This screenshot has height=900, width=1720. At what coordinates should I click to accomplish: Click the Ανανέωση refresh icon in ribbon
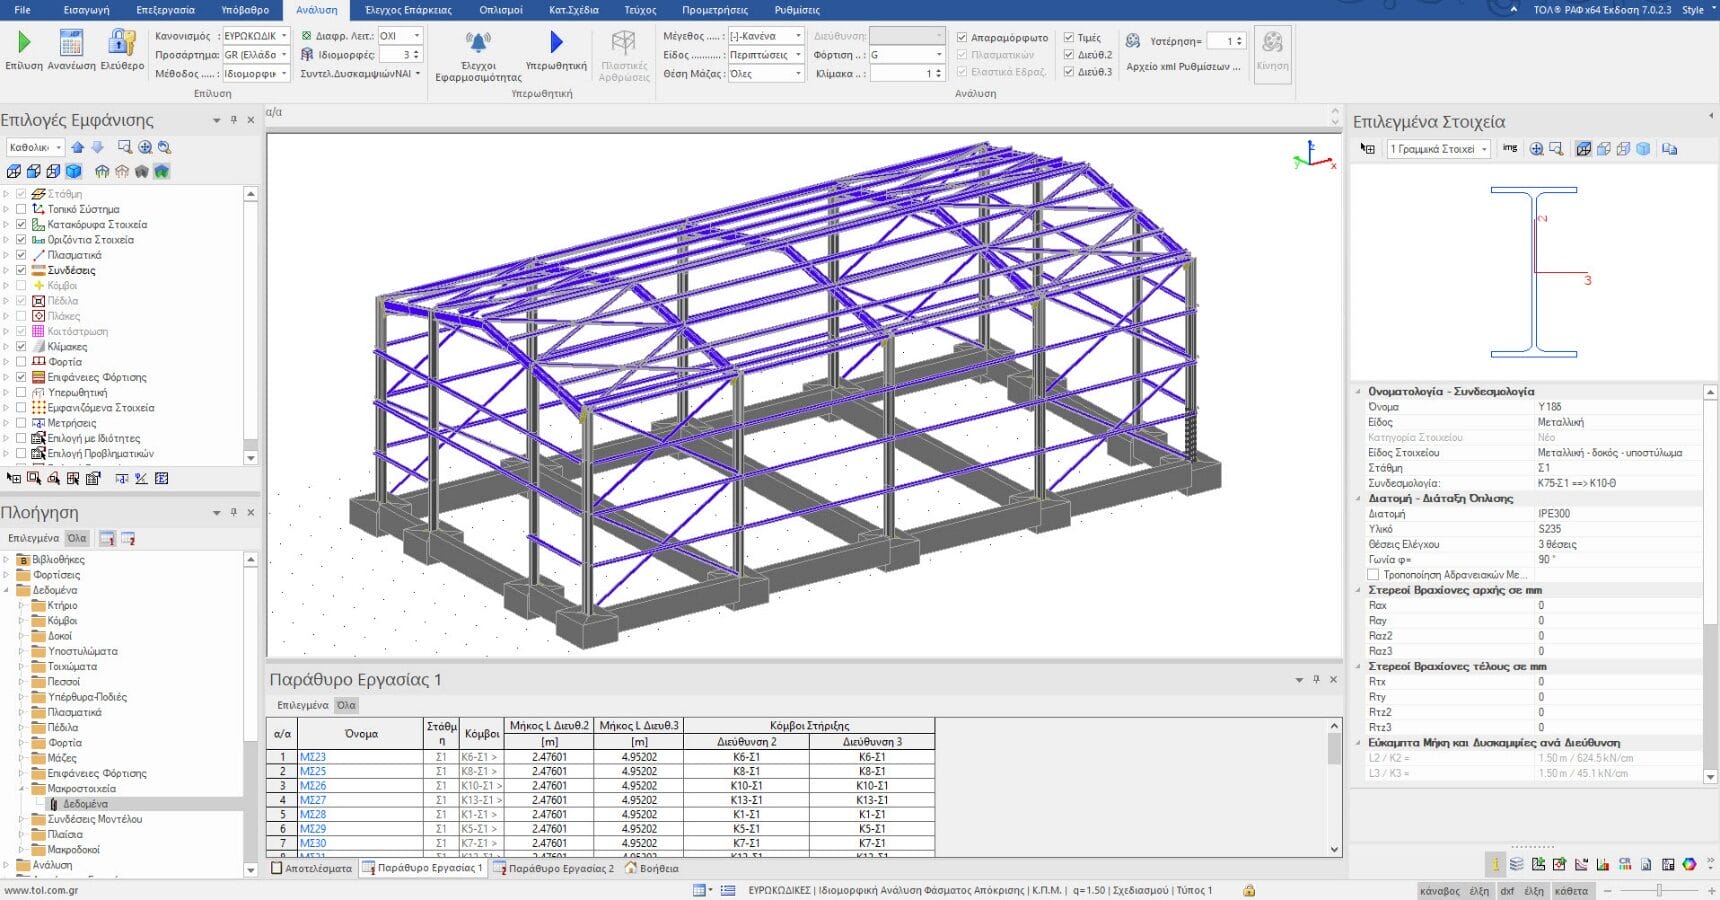(x=71, y=42)
